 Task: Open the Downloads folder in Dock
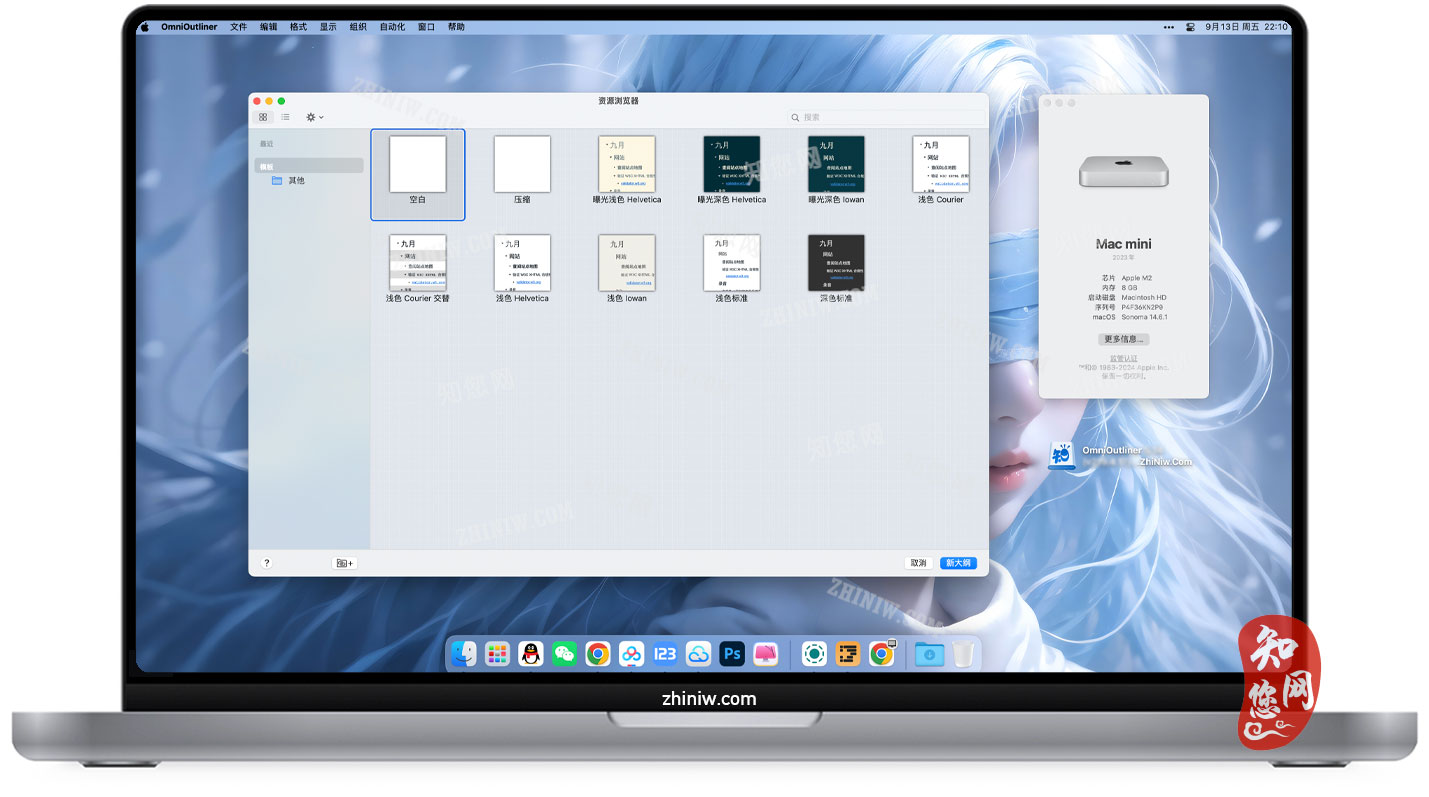(x=929, y=654)
